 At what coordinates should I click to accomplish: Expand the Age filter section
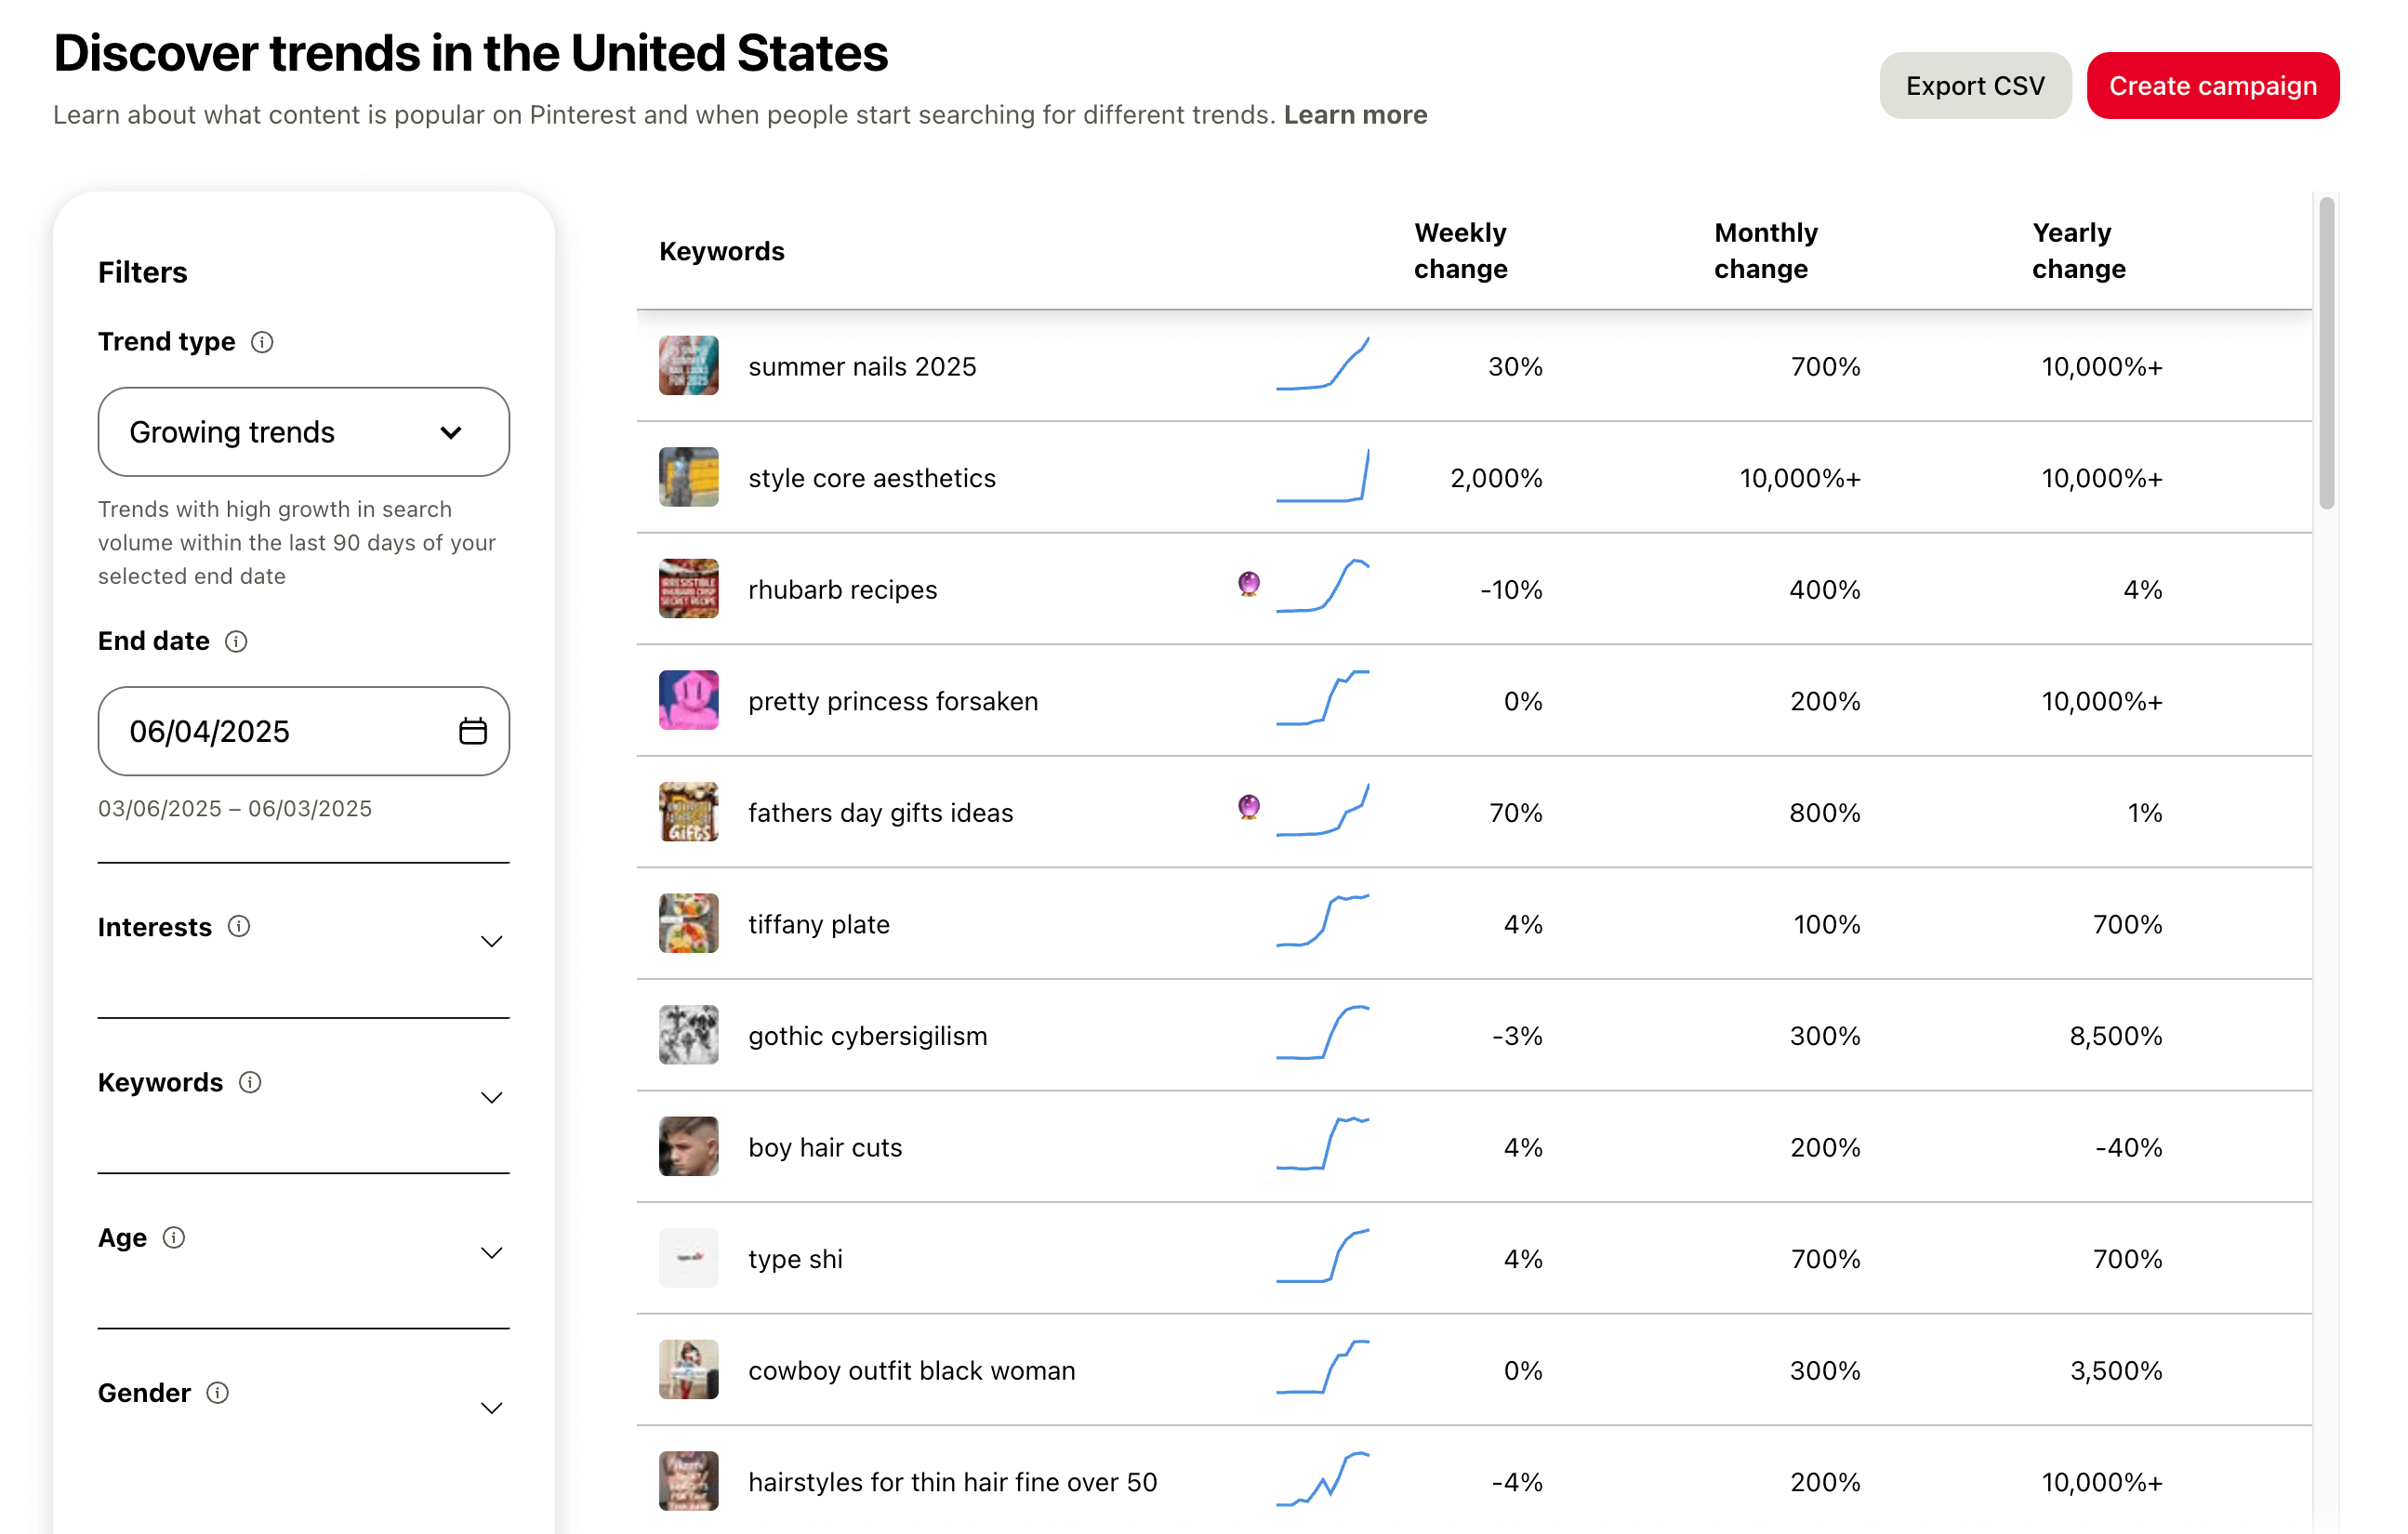[491, 1252]
